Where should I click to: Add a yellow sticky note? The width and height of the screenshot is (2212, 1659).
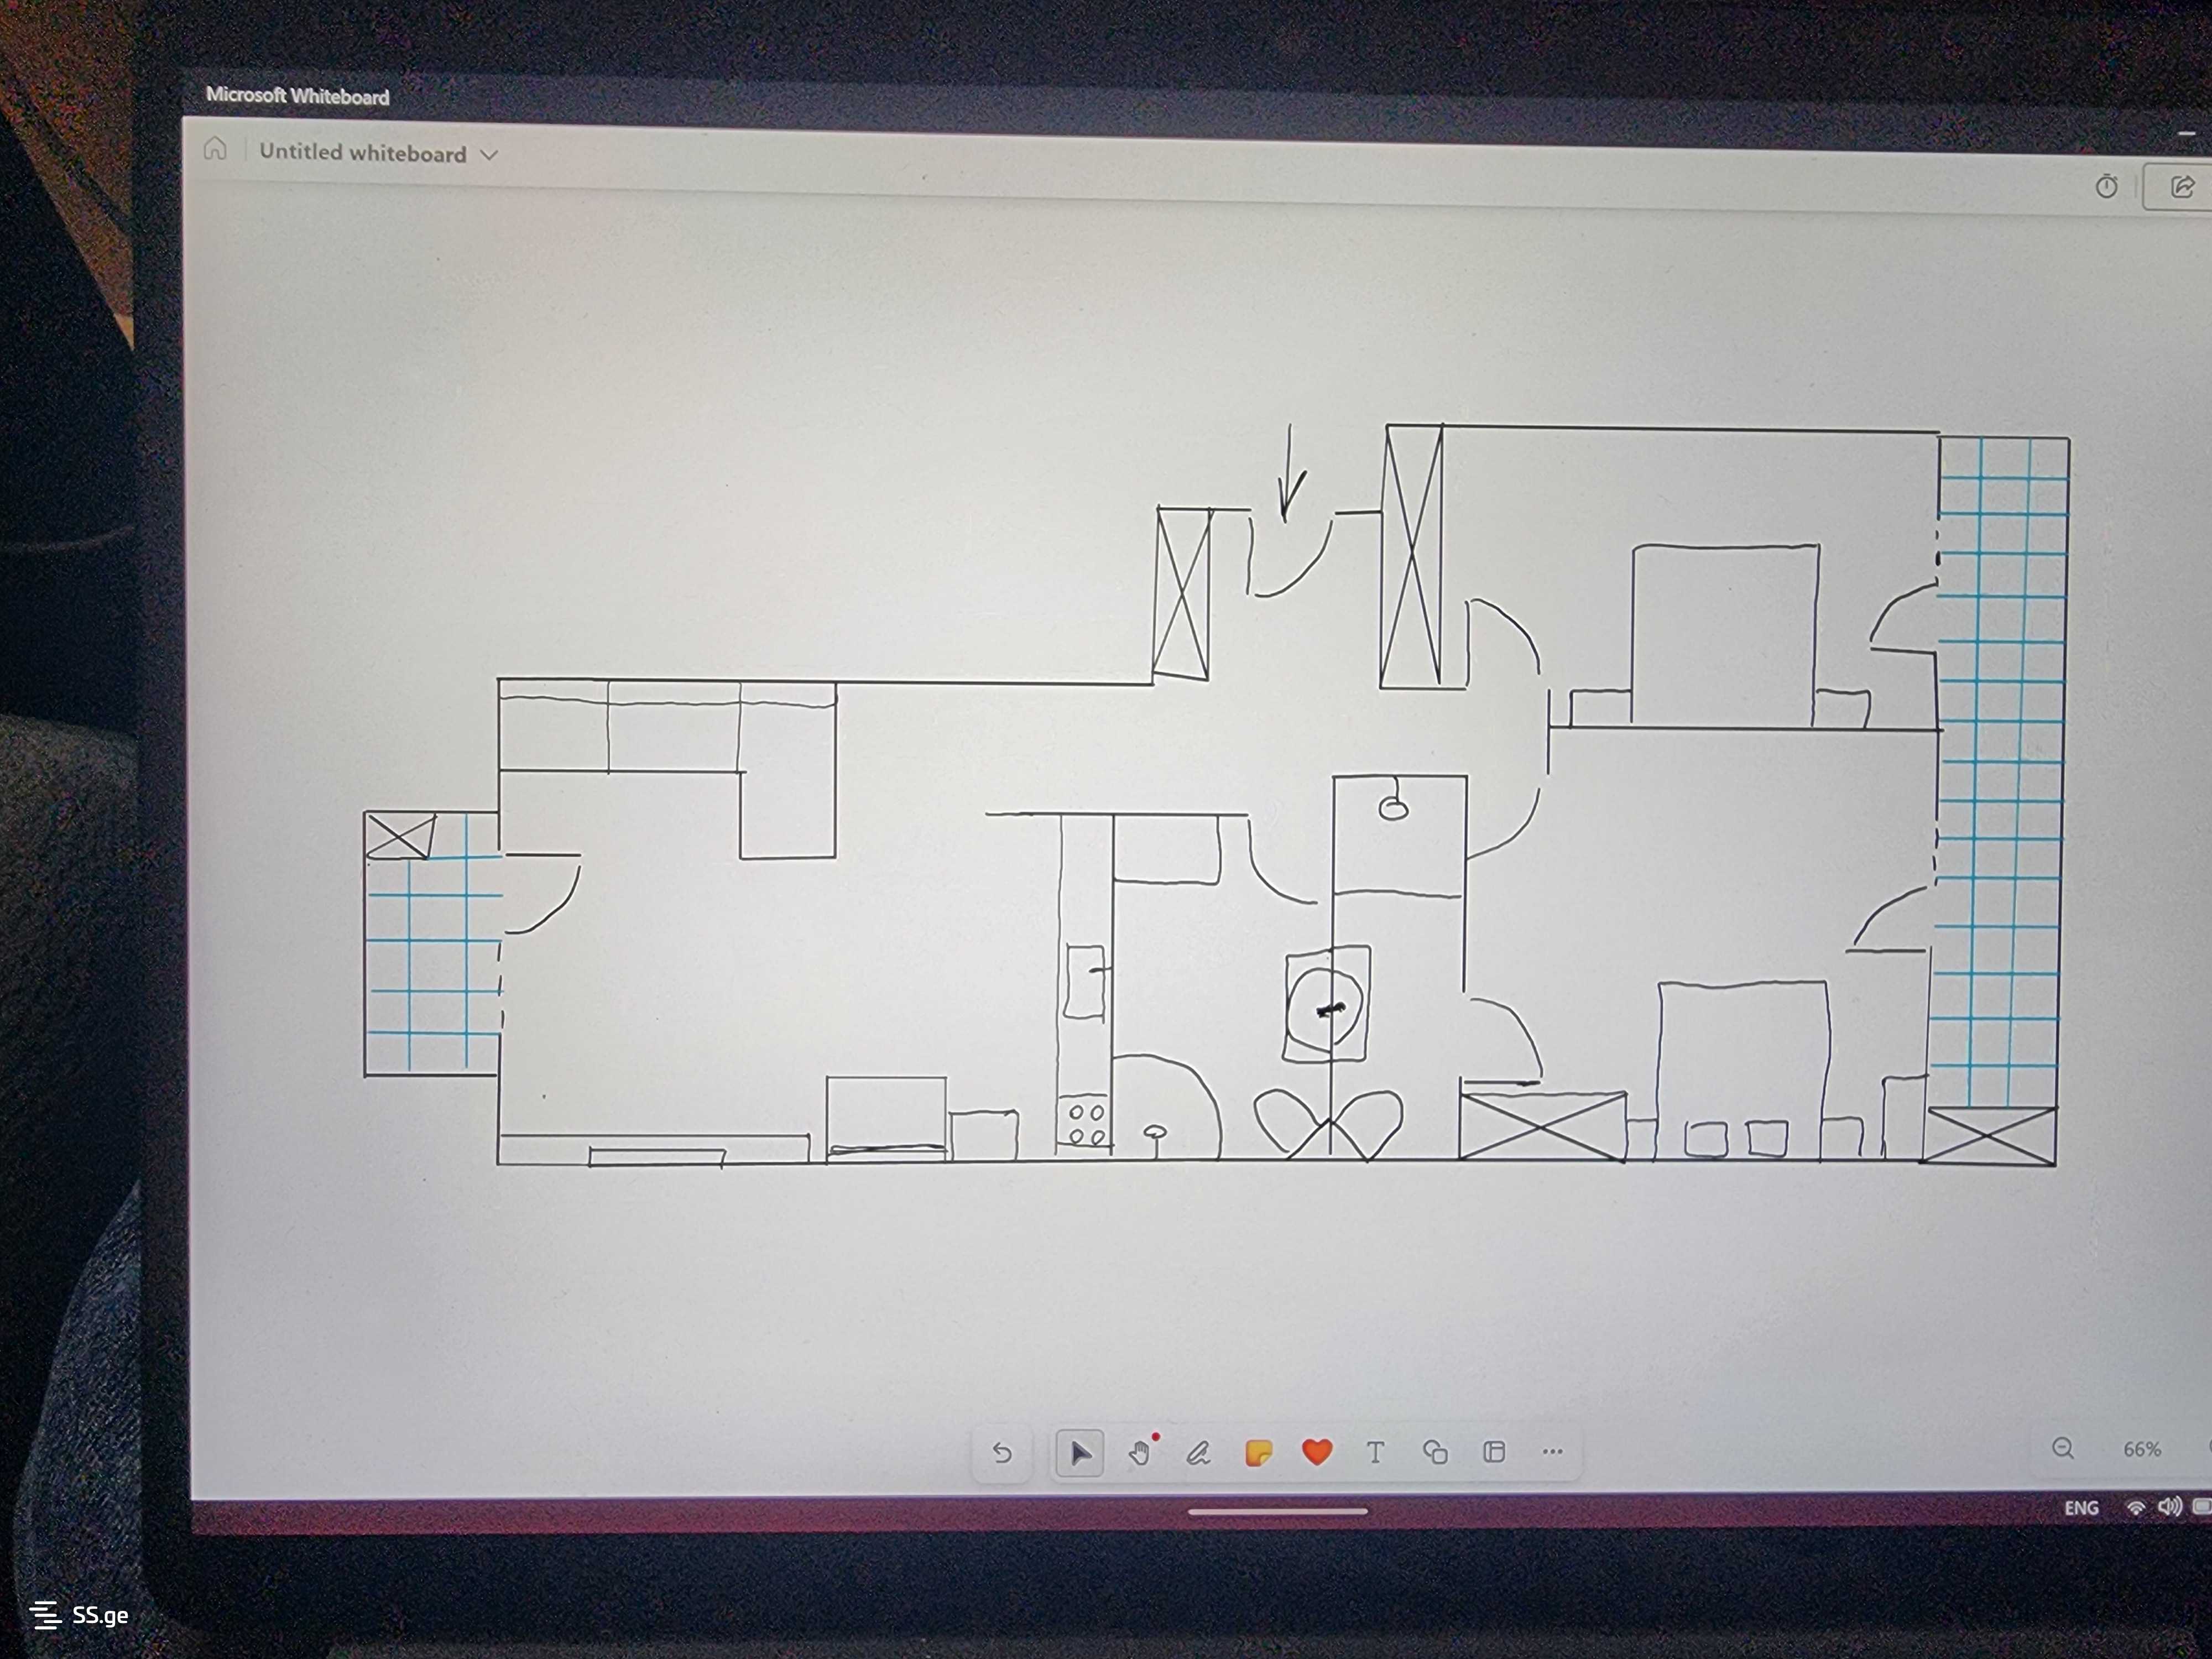click(1258, 1452)
